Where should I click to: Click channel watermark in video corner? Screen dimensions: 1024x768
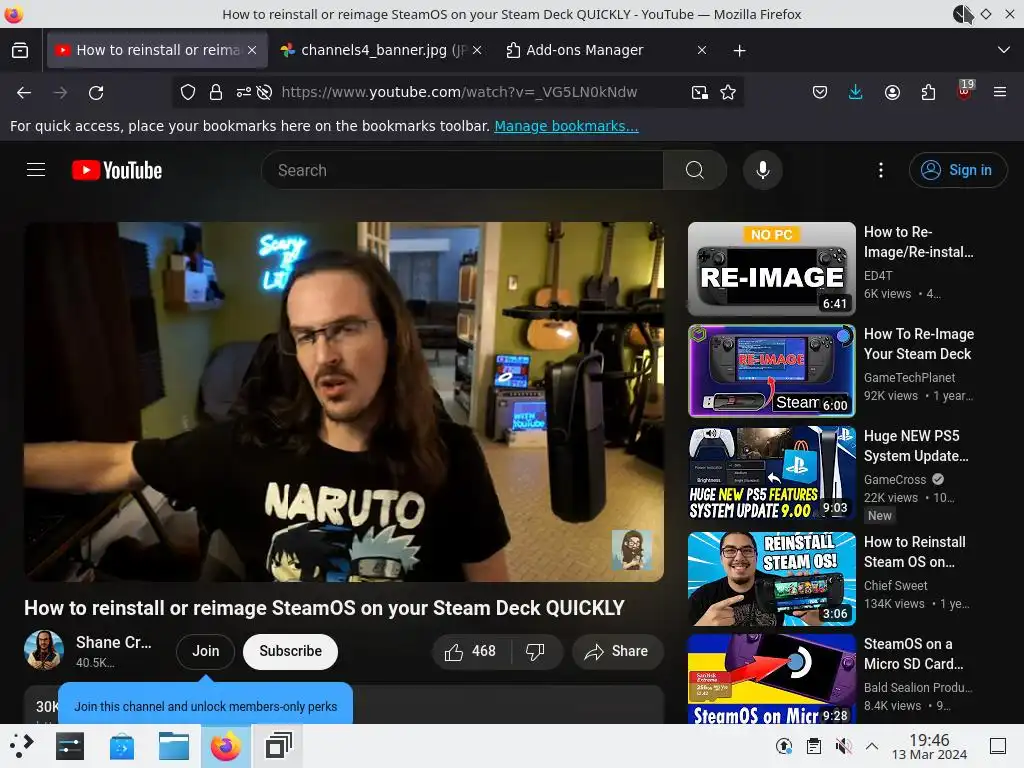click(630, 549)
